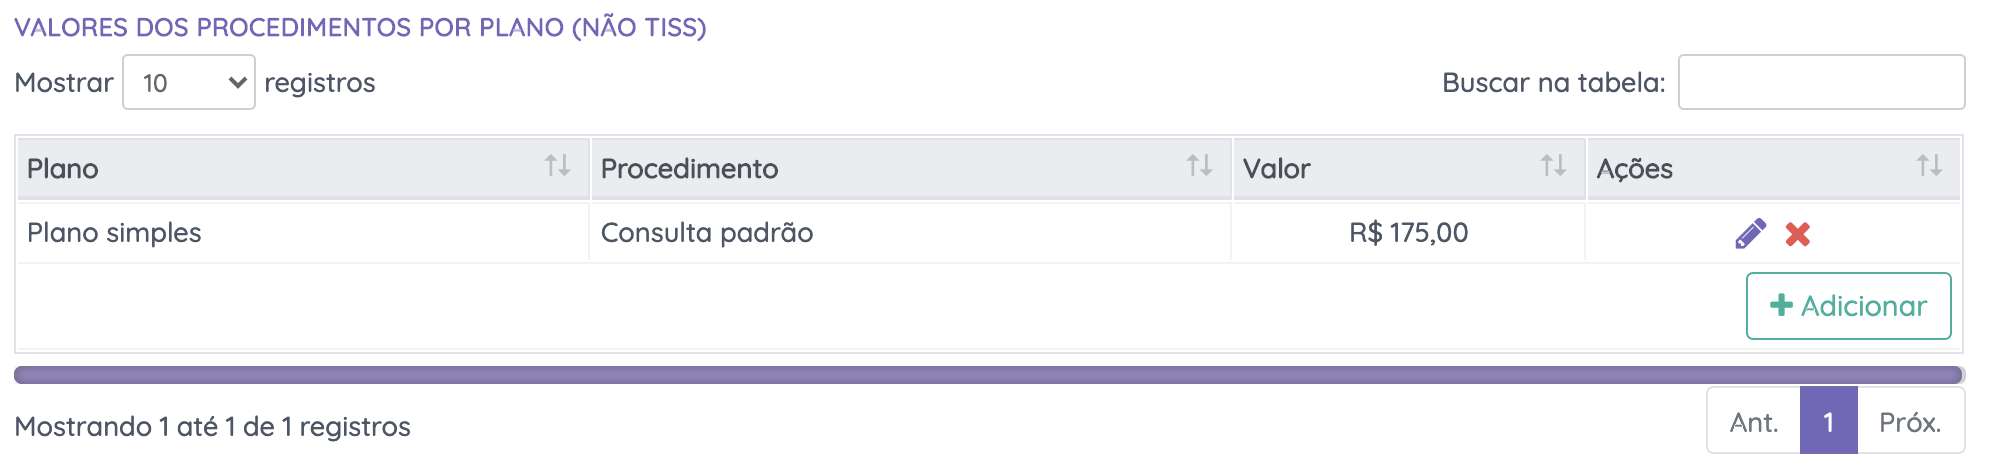
Task: Sort table by Procedimento column arrows
Action: point(1199,166)
